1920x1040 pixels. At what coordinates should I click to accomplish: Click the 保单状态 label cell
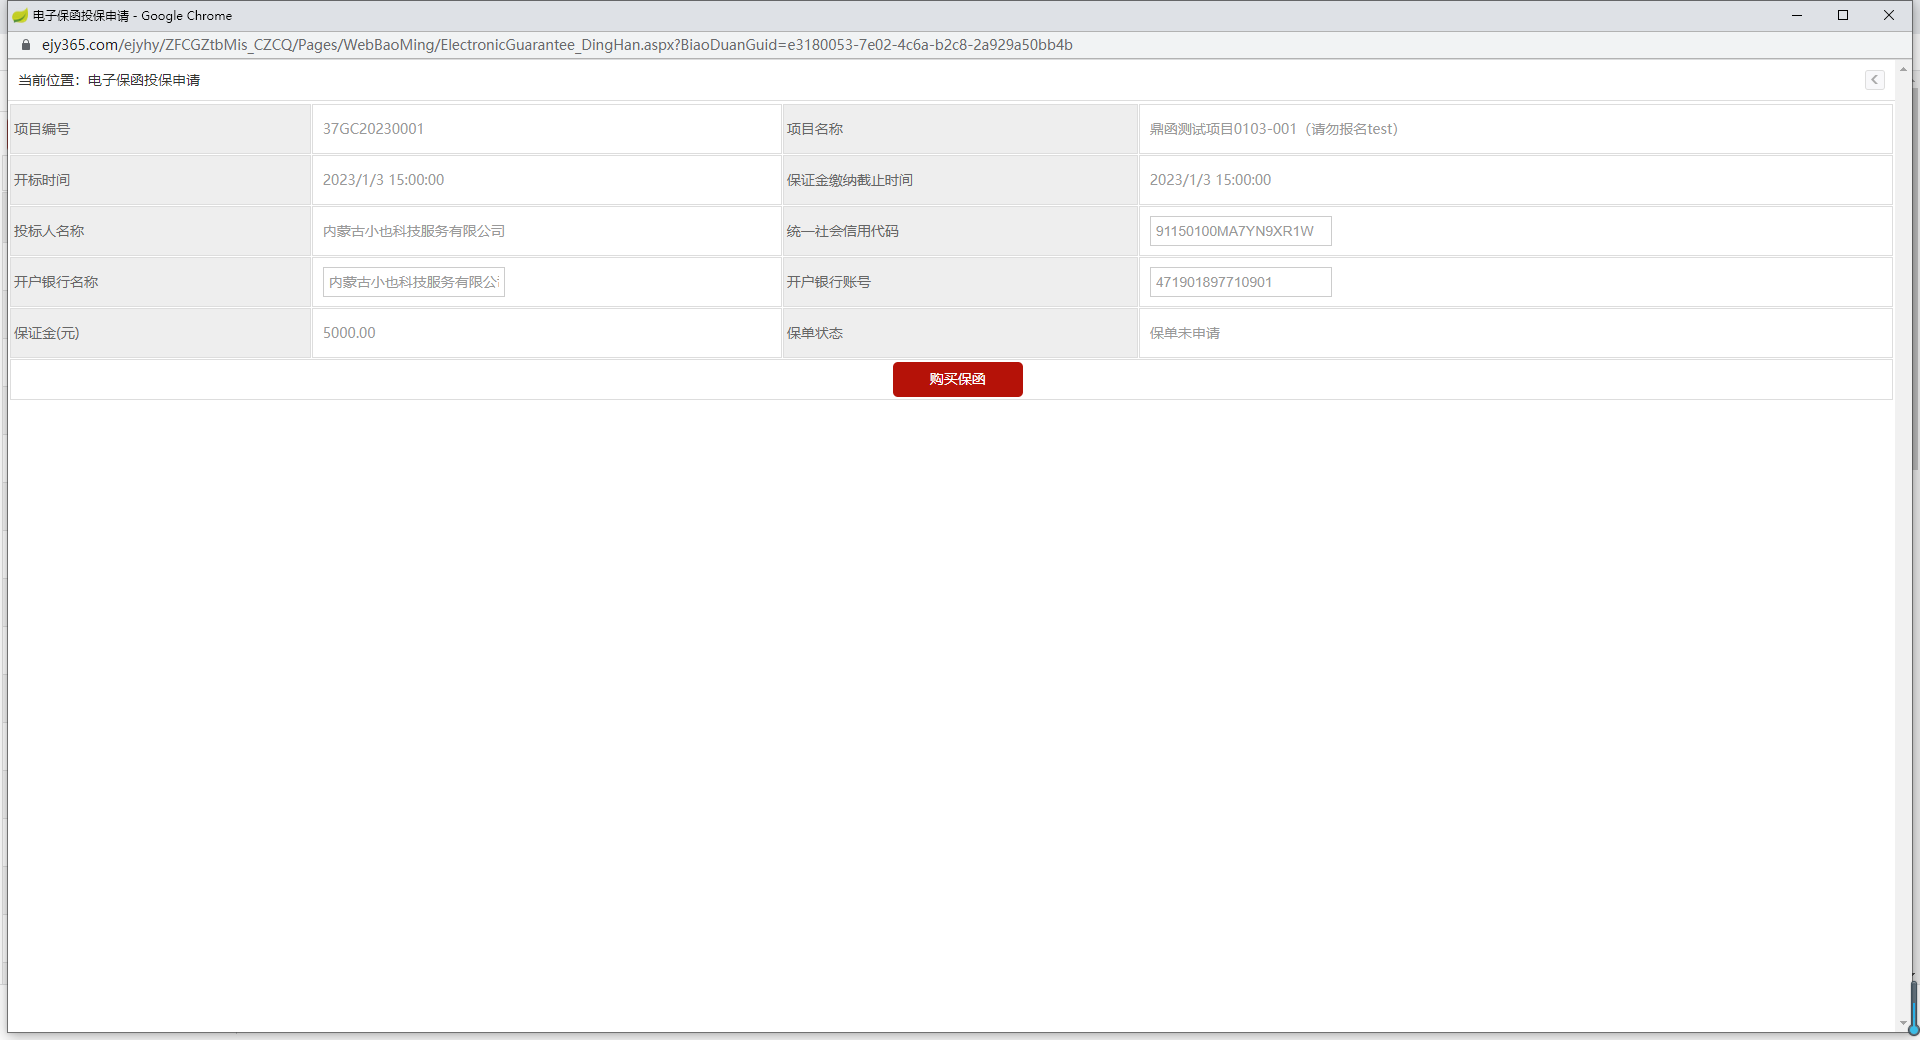pos(960,333)
